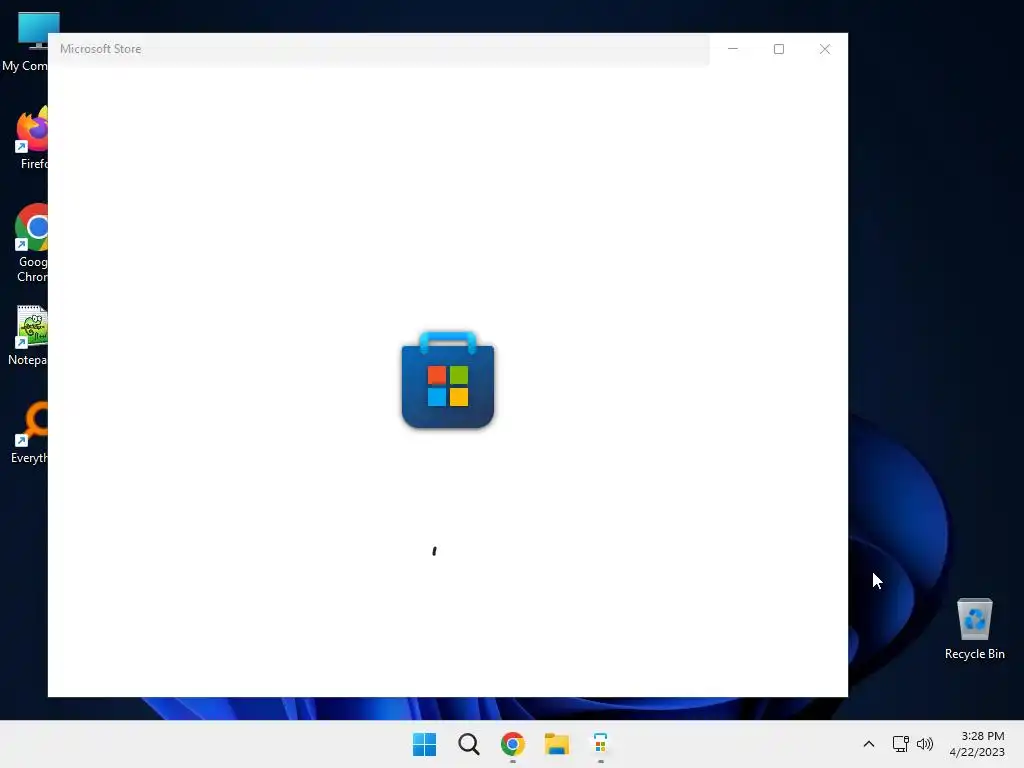Click the Recycle Bin label text

(974, 654)
